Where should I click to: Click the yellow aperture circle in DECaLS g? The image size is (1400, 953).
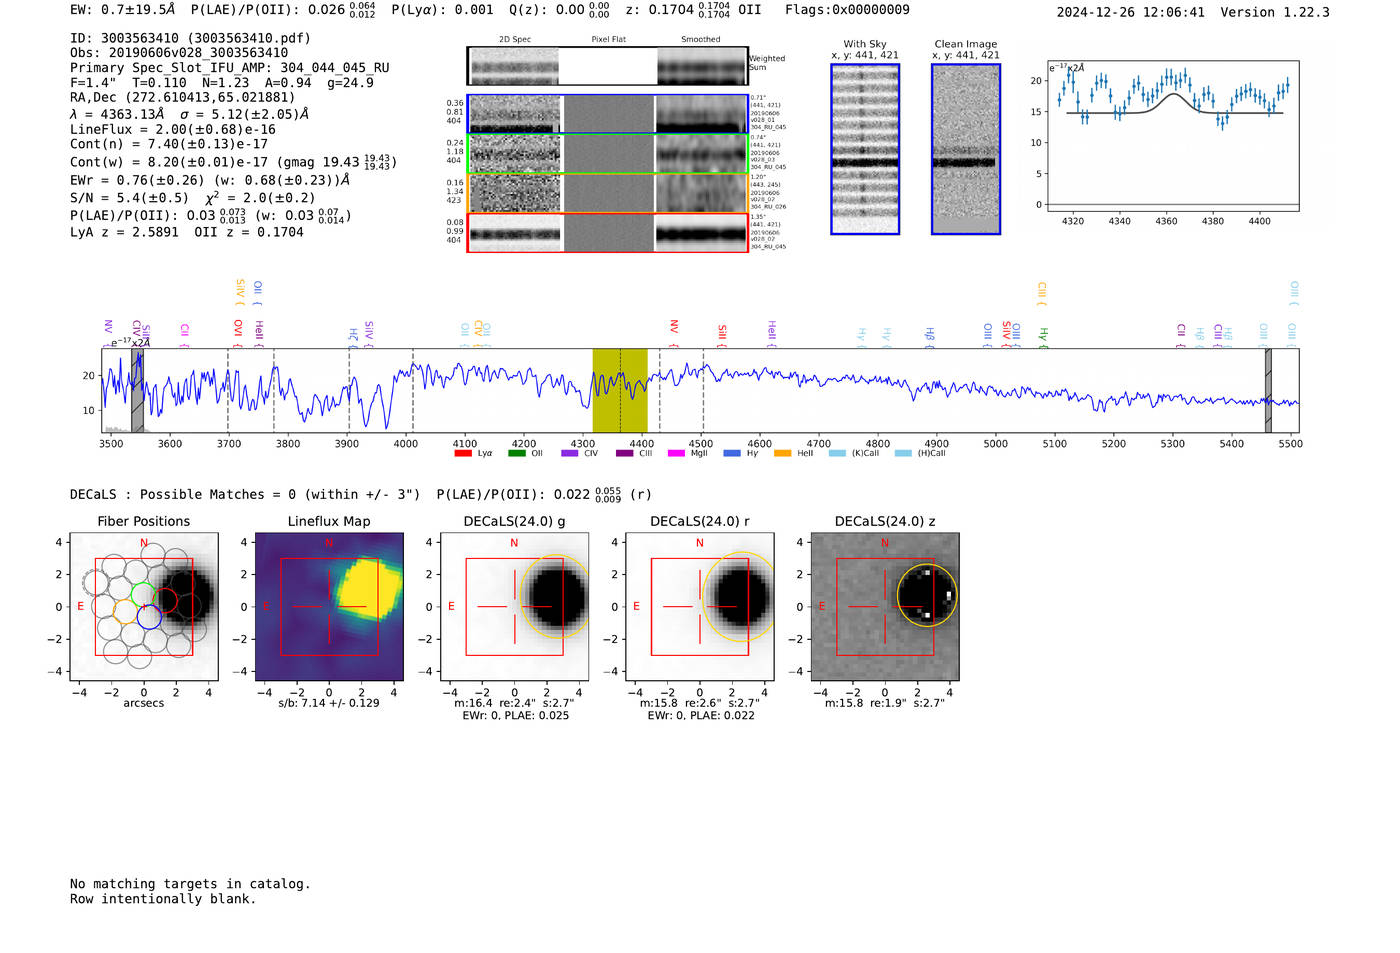coord(554,597)
